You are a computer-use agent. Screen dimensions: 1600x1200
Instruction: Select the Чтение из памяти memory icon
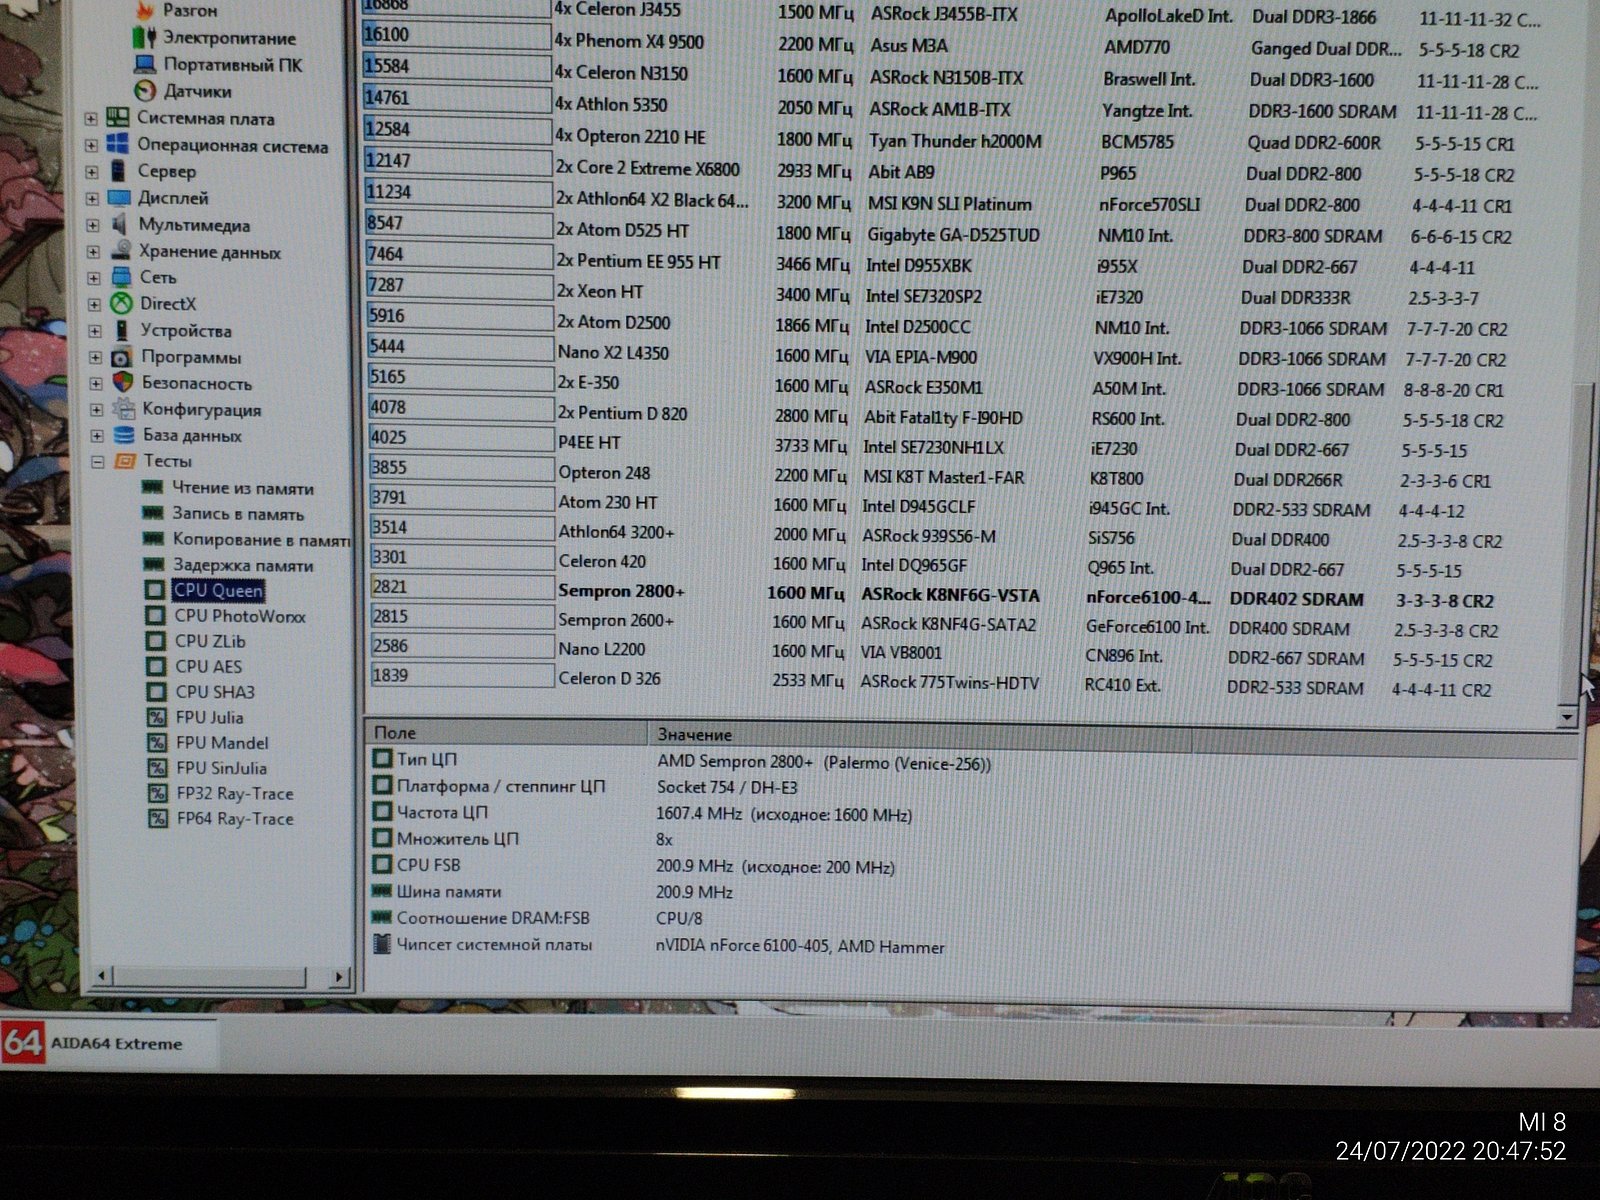(x=152, y=487)
